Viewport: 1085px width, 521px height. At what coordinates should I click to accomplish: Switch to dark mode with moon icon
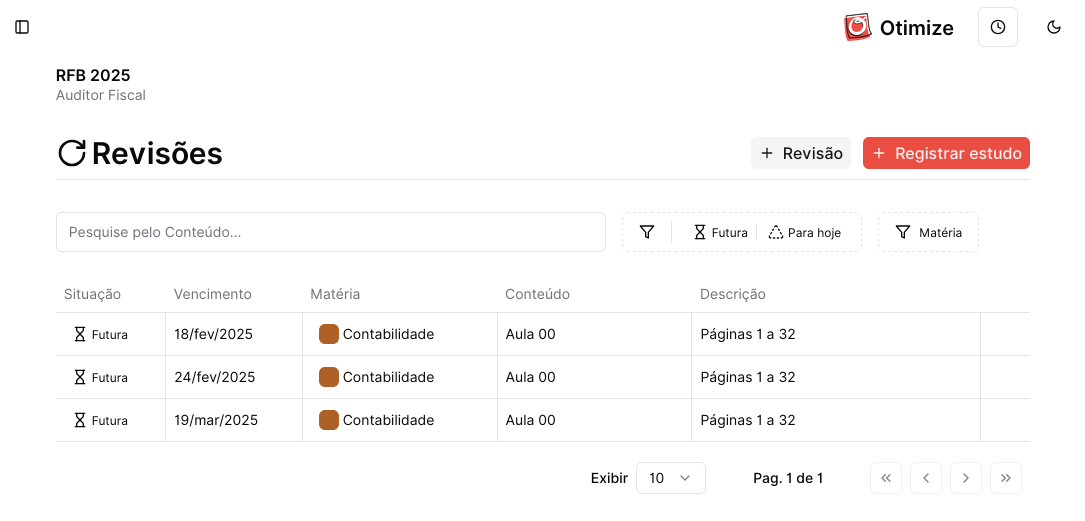coord(1053,27)
